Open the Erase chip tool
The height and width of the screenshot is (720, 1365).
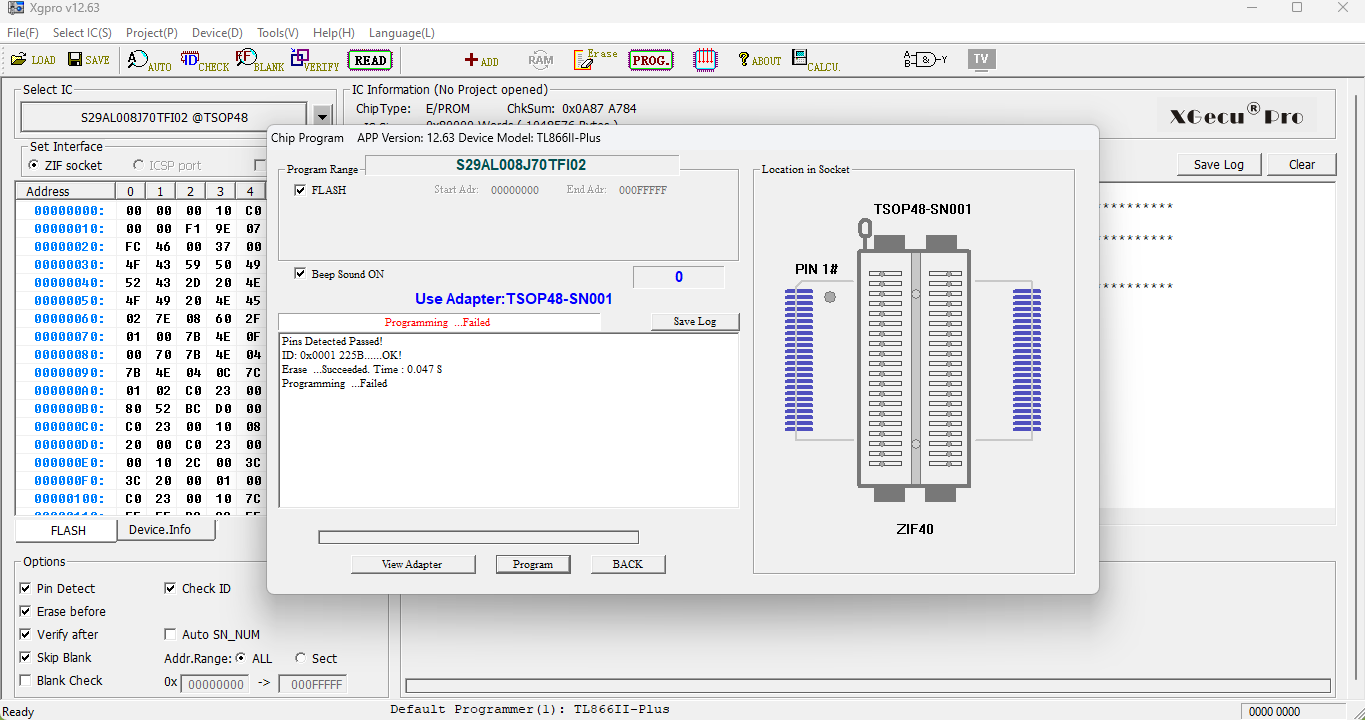(594, 59)
